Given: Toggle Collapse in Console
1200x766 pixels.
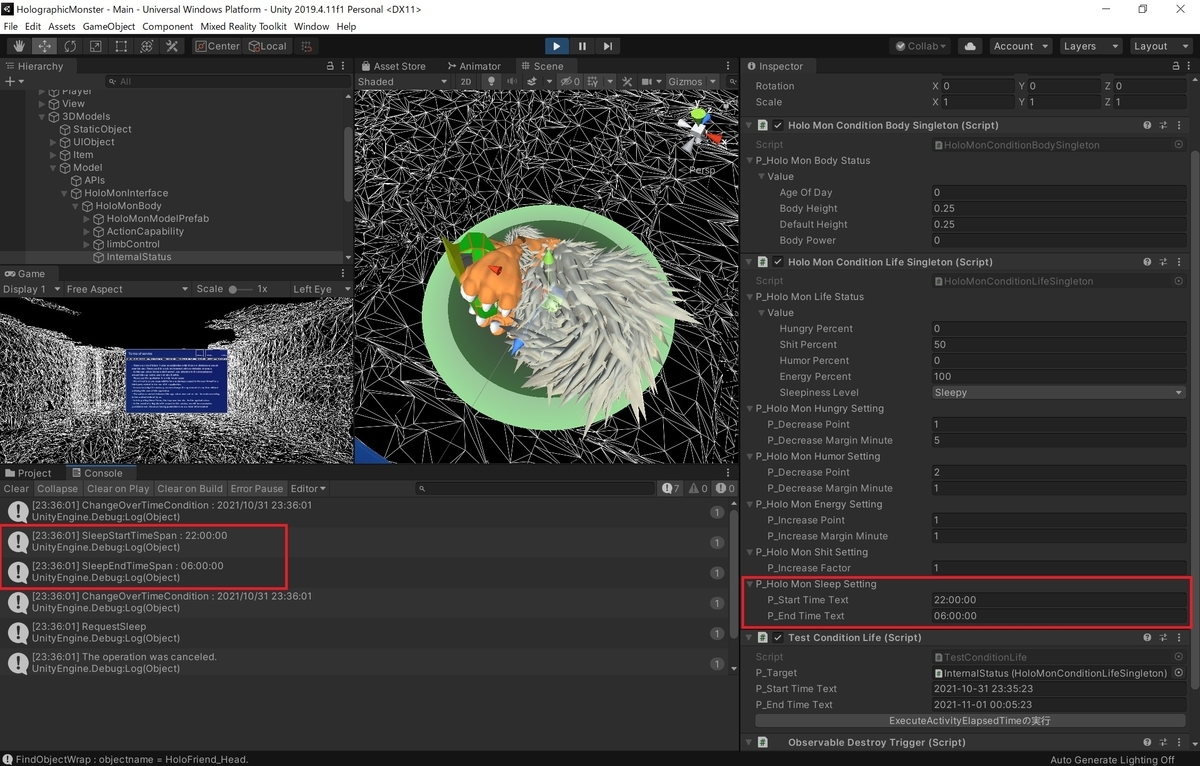Looking at the screenshot, I should (x=57, y=489).
